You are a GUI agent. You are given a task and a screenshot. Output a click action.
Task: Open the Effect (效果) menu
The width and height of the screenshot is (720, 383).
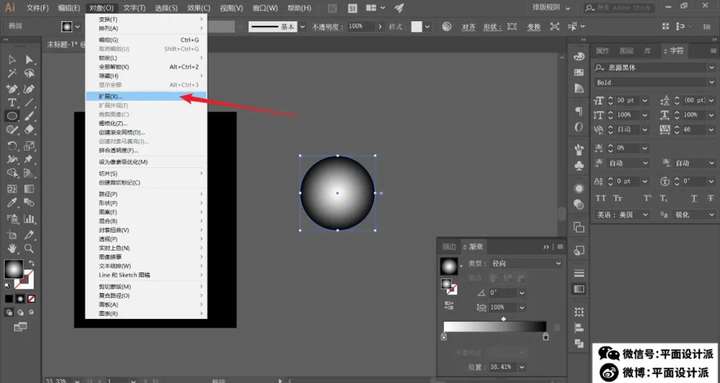(x=198, y=8)
